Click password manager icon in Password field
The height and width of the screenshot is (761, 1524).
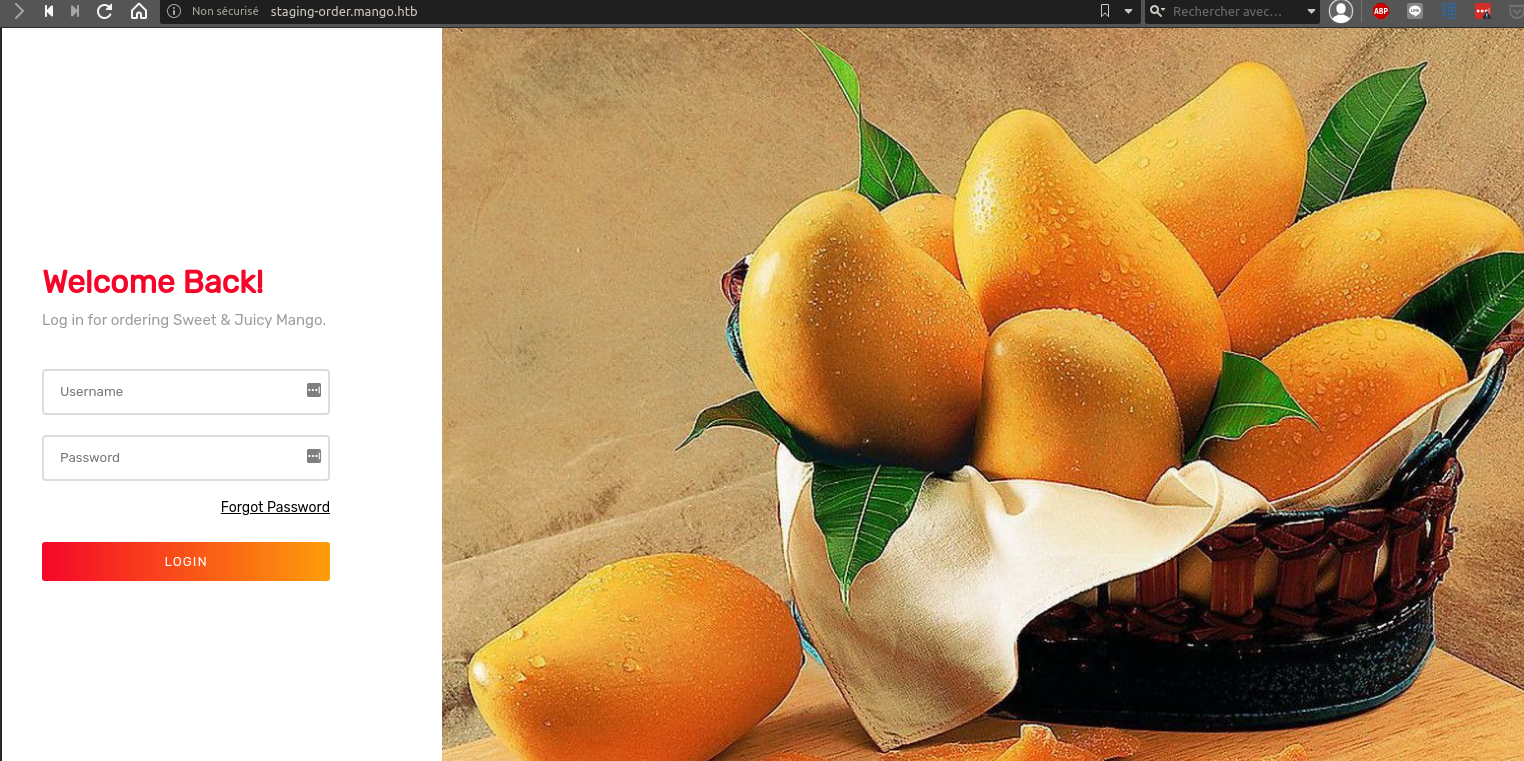pos(314,456)
